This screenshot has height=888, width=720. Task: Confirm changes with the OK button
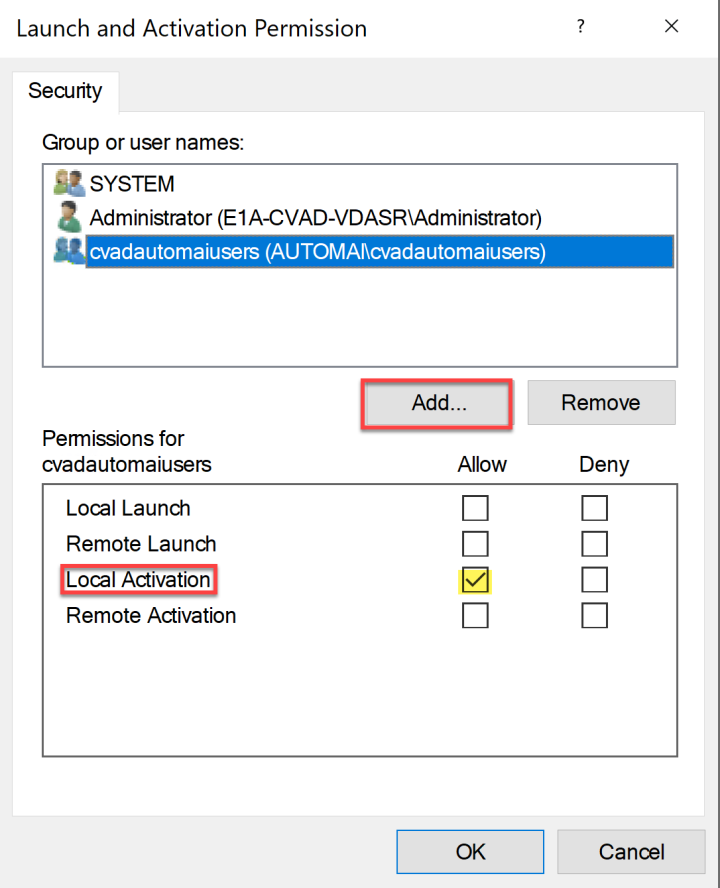[x=470, y=852]
